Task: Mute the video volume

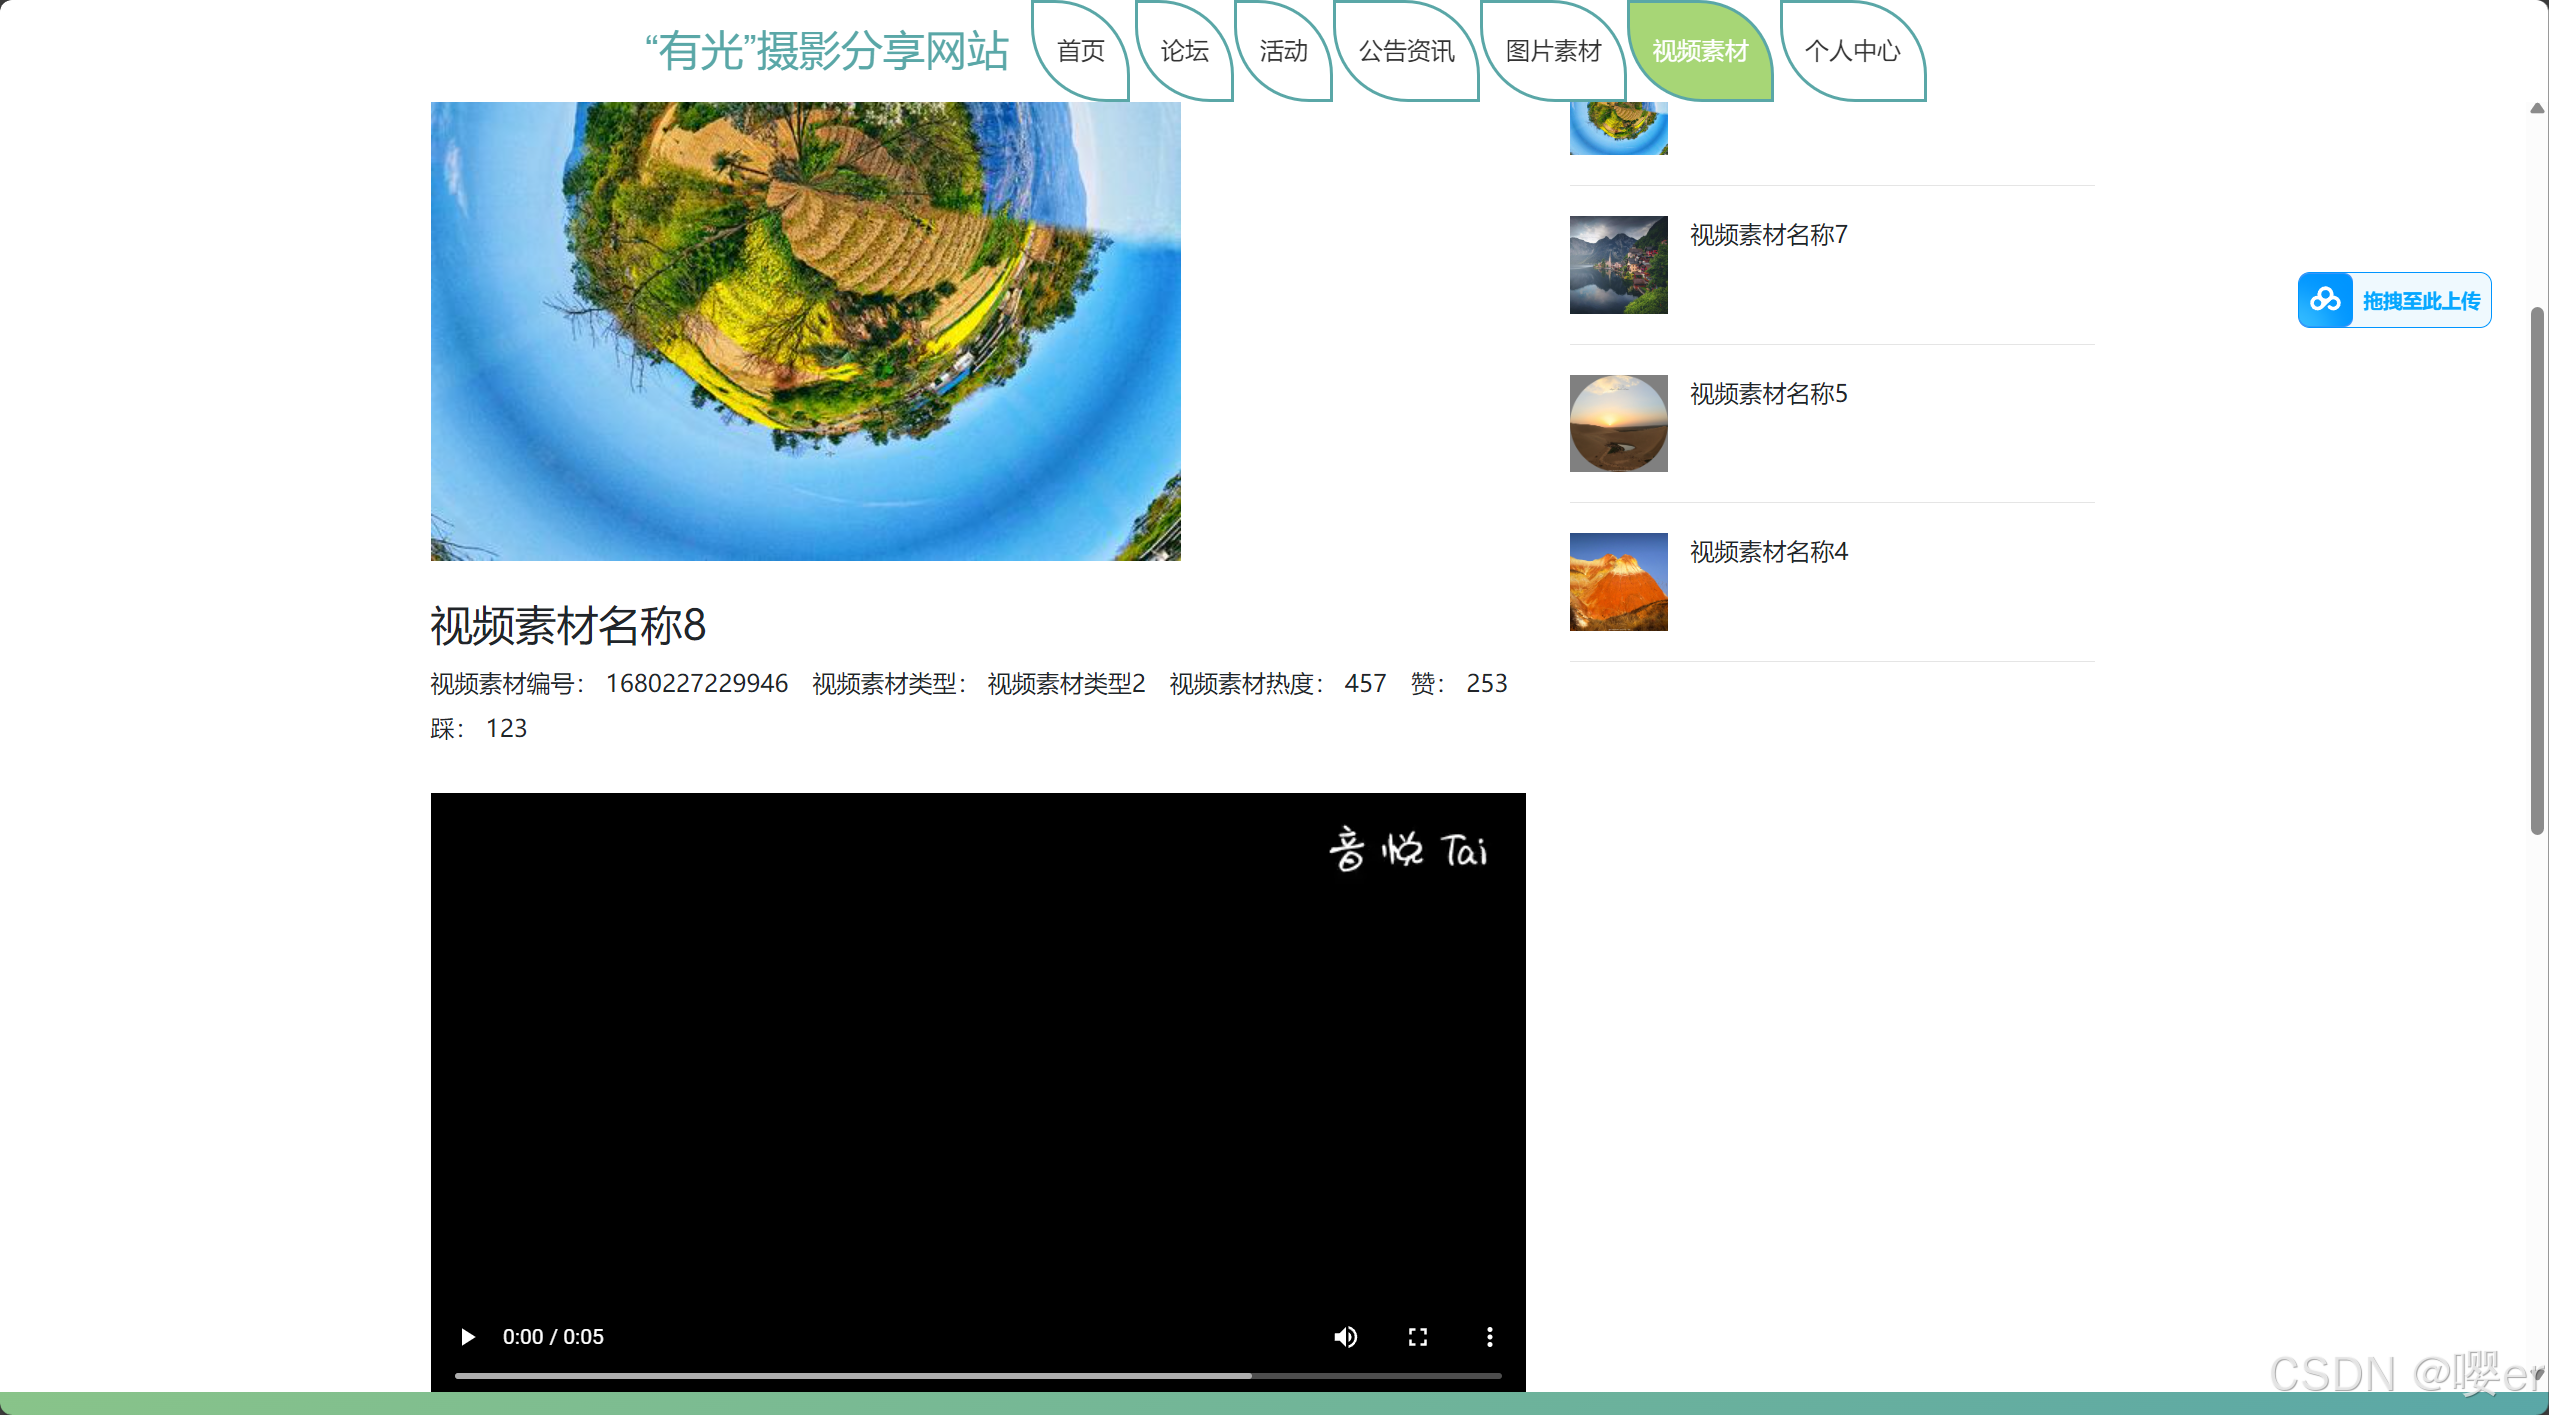Action: [1345, 1337]
